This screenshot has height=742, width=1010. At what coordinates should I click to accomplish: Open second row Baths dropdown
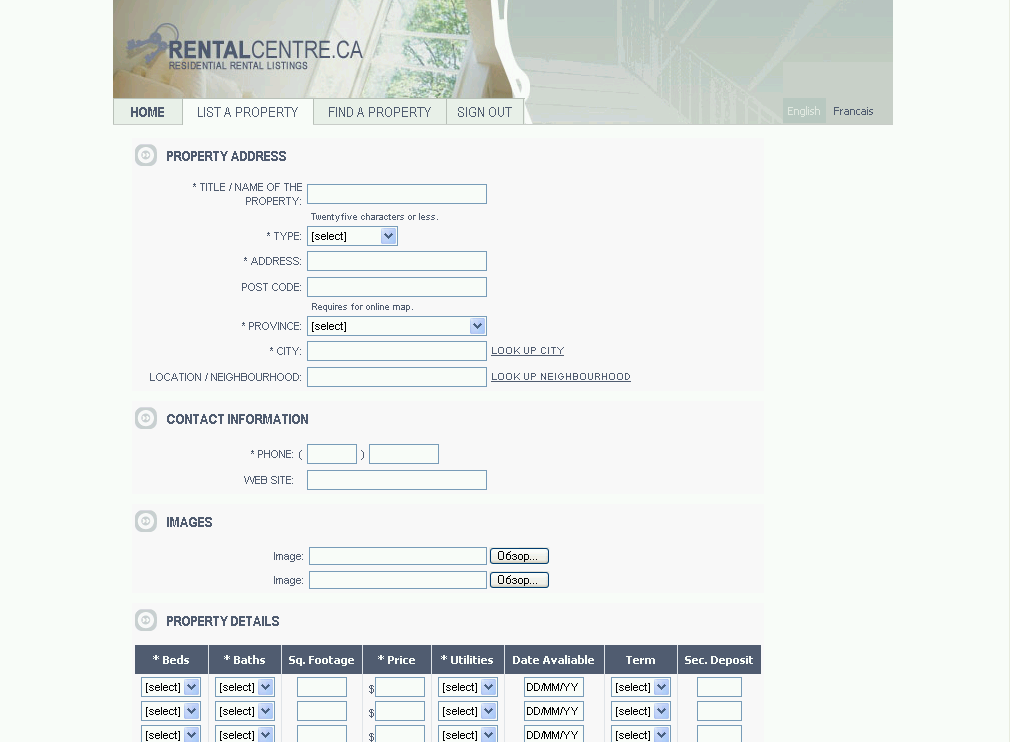[245, 710]
